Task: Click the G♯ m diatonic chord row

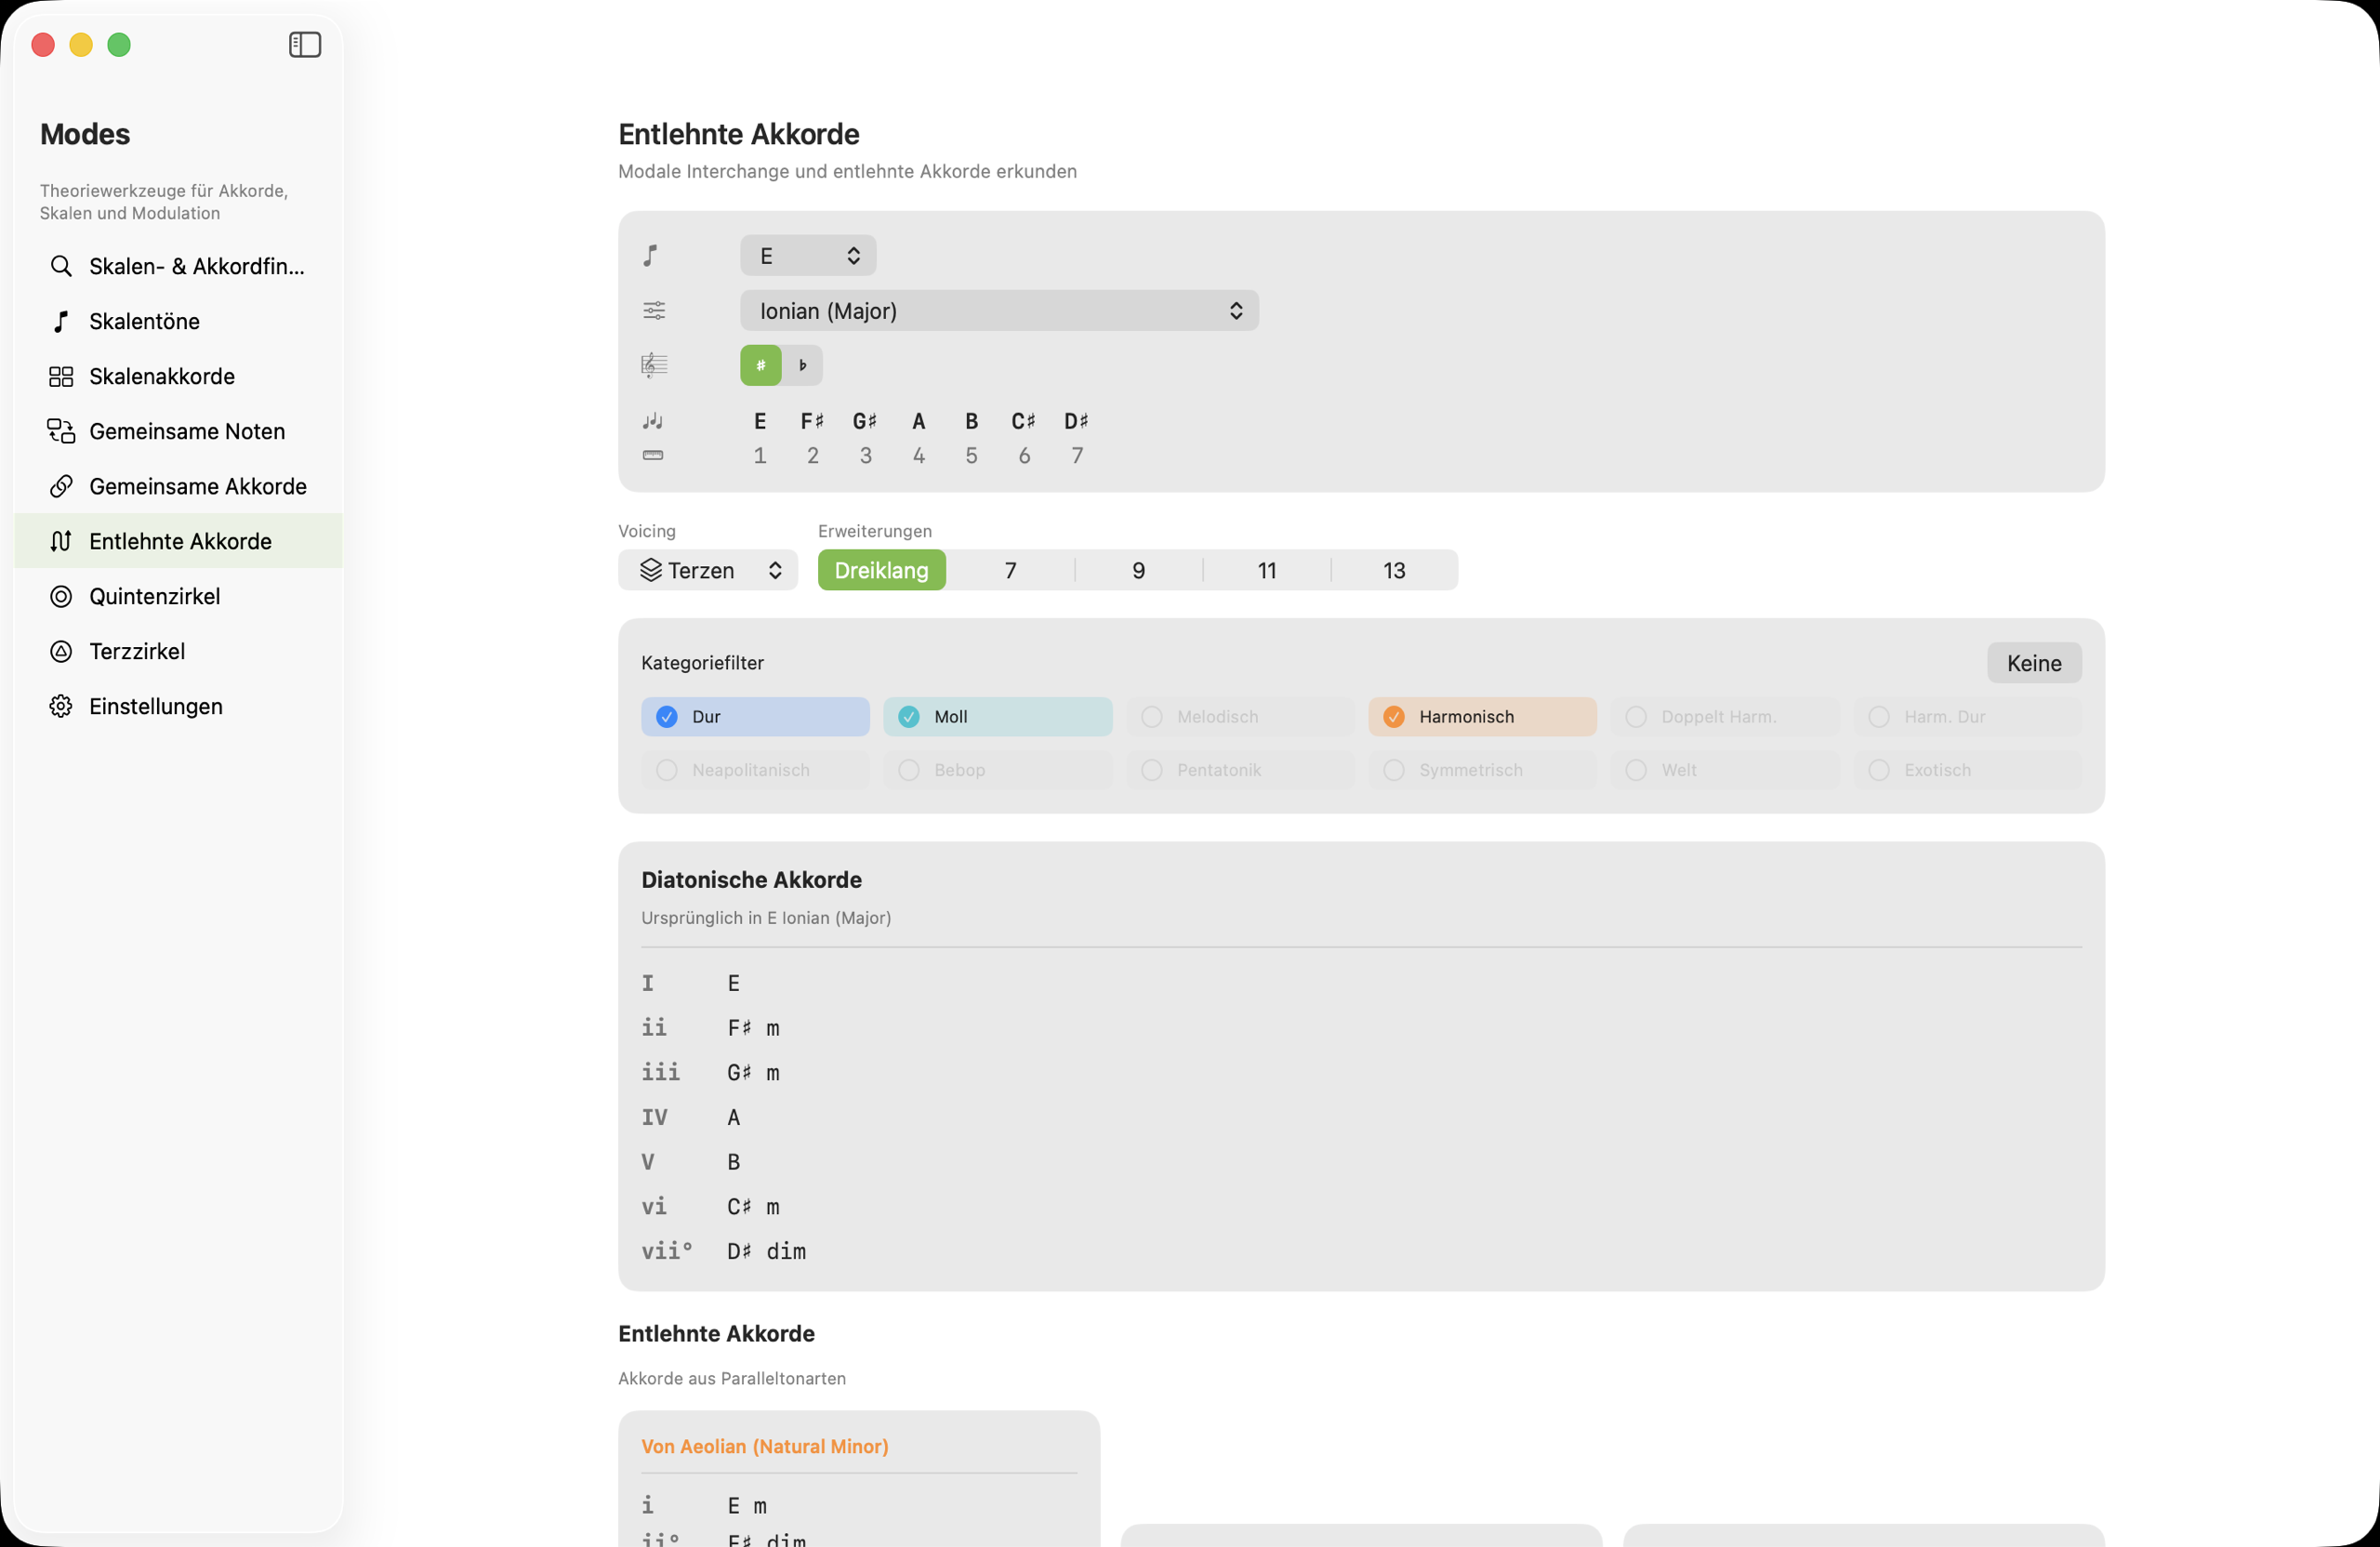Action: click(753, 1073)
